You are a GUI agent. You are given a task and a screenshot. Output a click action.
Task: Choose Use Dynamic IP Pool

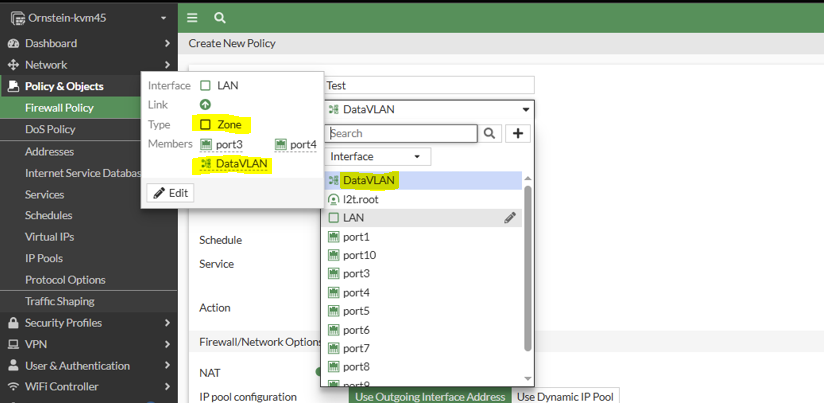(565, 397)
